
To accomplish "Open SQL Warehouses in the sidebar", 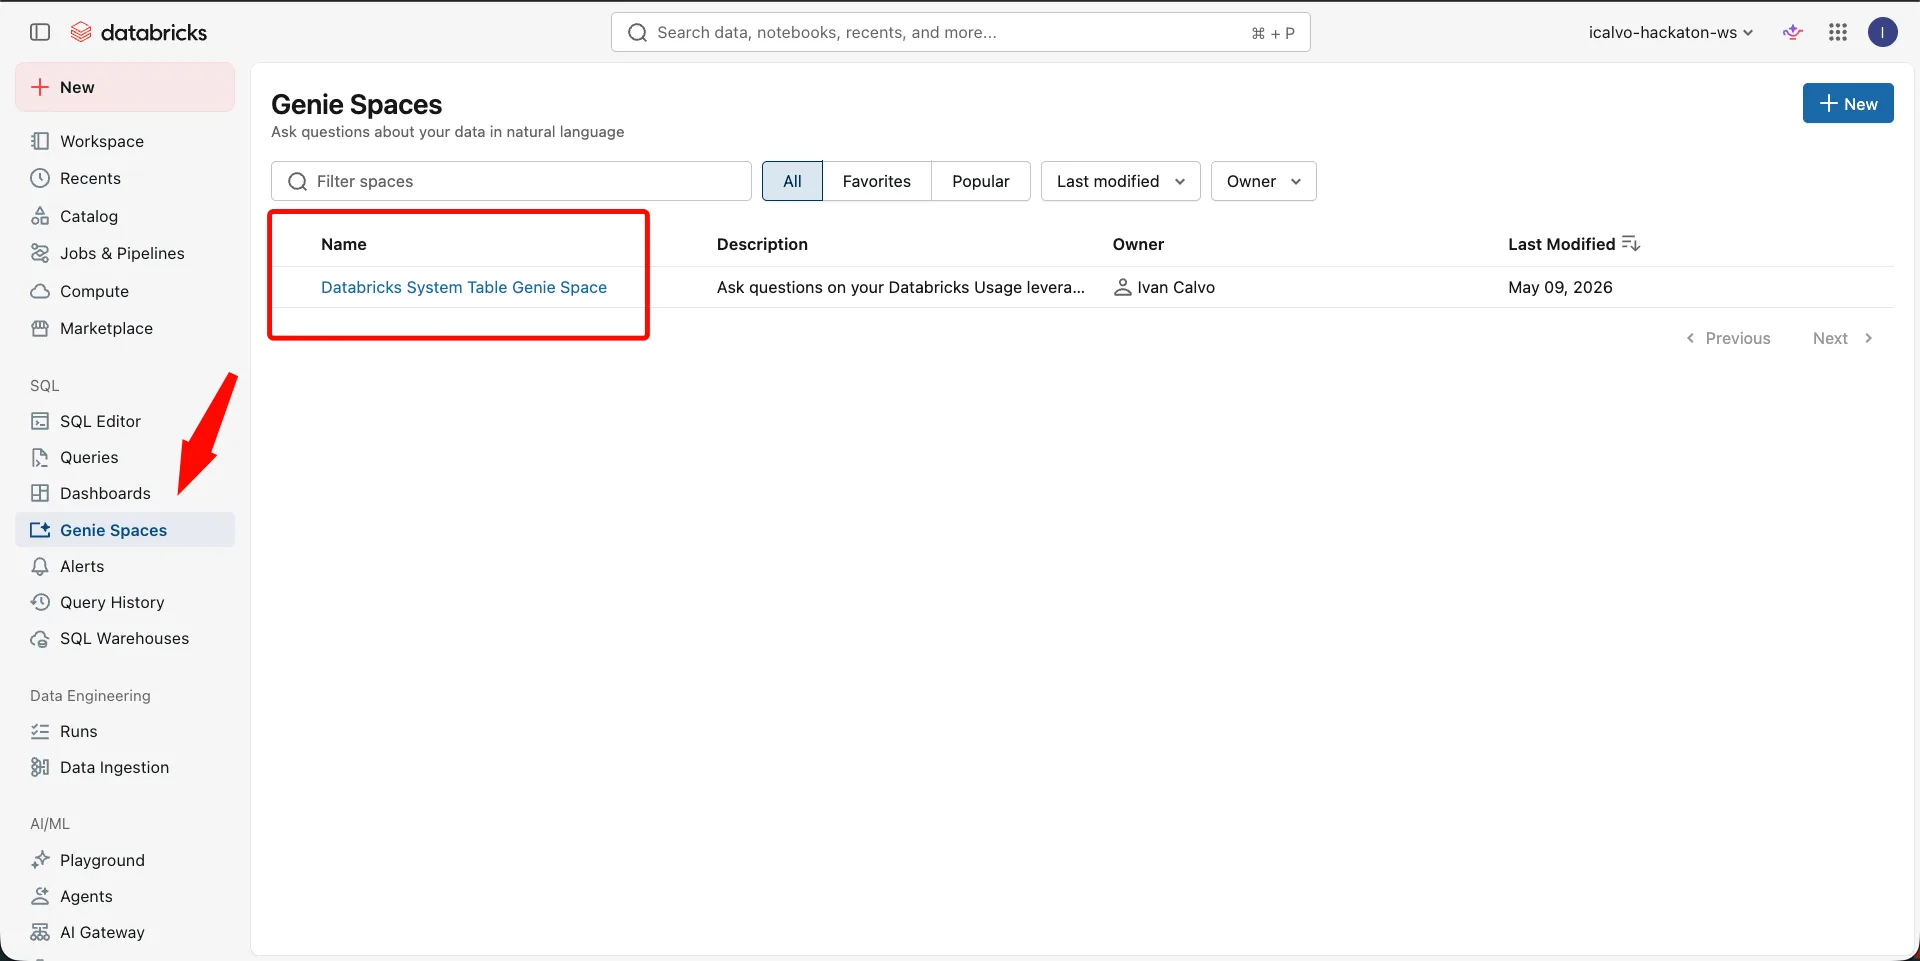I will tap(125, 638).
